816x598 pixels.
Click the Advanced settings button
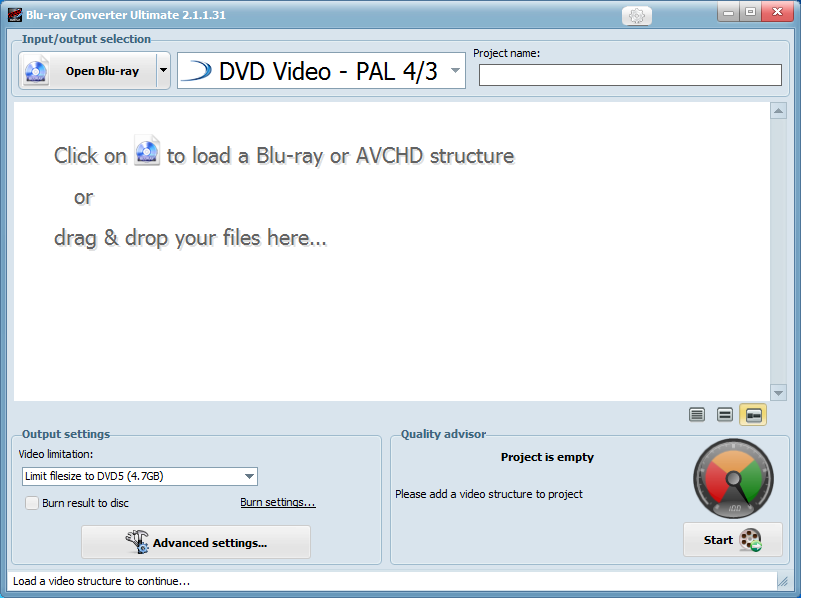point(196,541)
